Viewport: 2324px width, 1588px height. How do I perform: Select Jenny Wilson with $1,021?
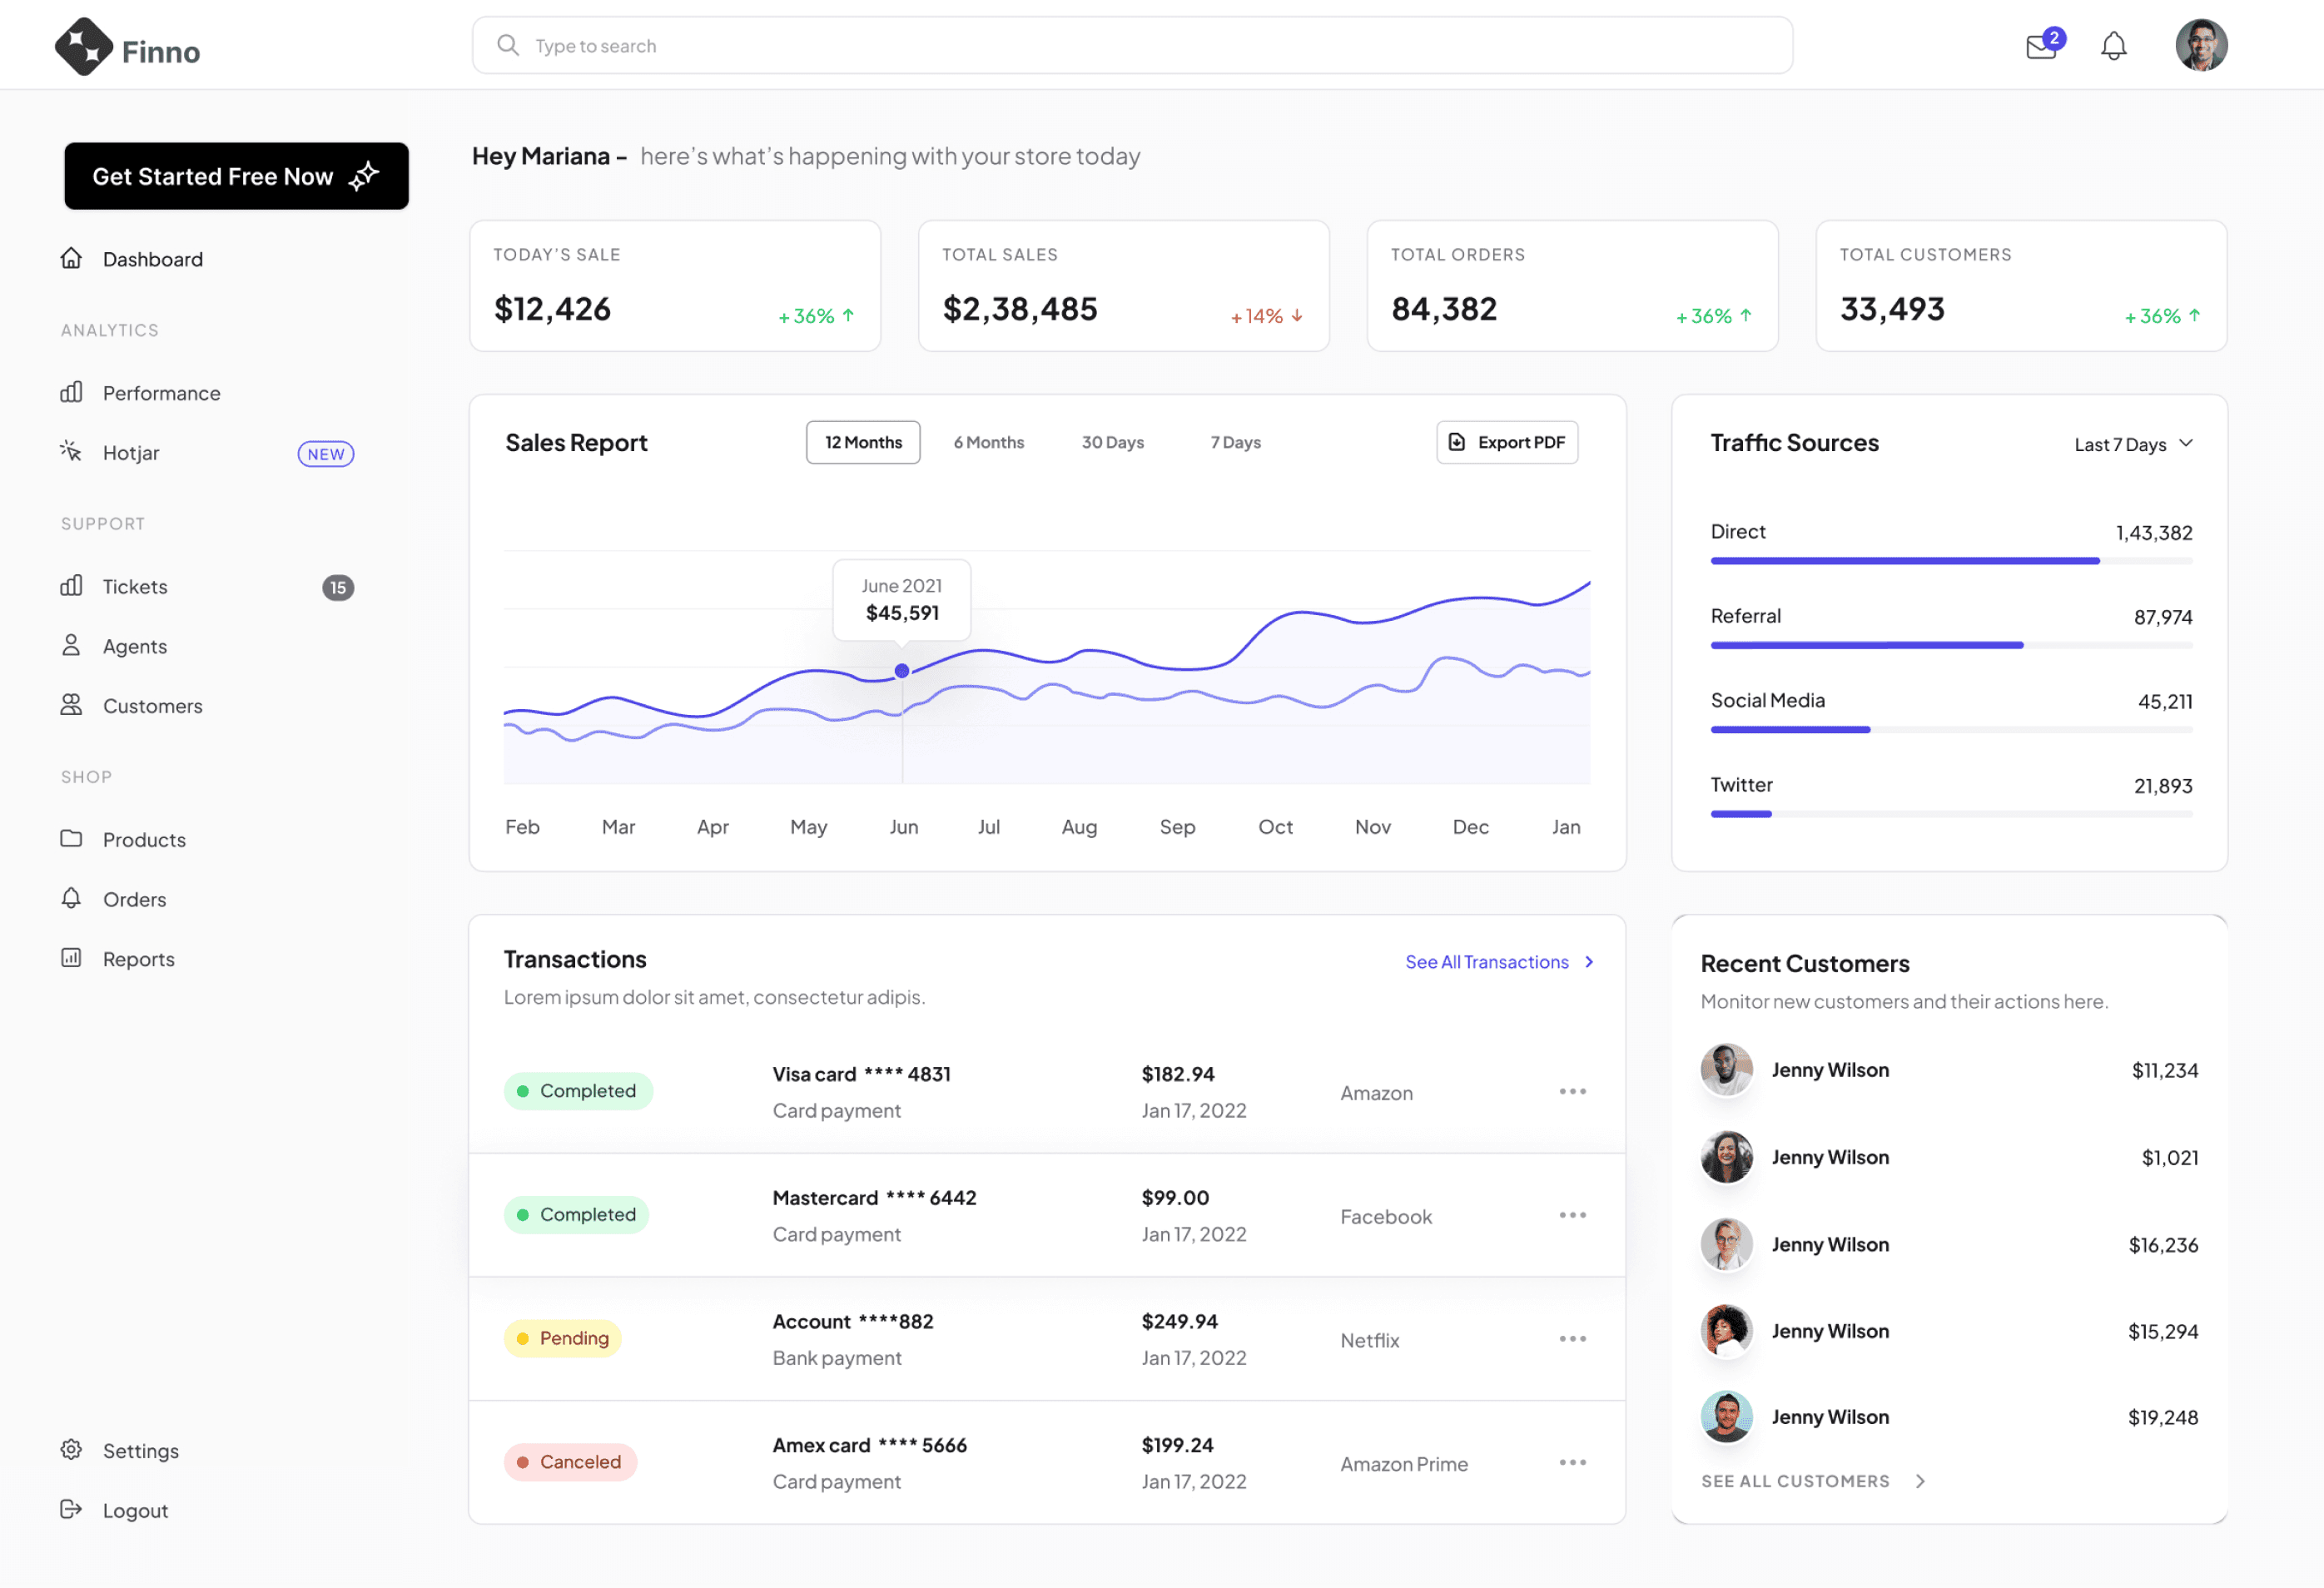(x=1950, y=1157)
